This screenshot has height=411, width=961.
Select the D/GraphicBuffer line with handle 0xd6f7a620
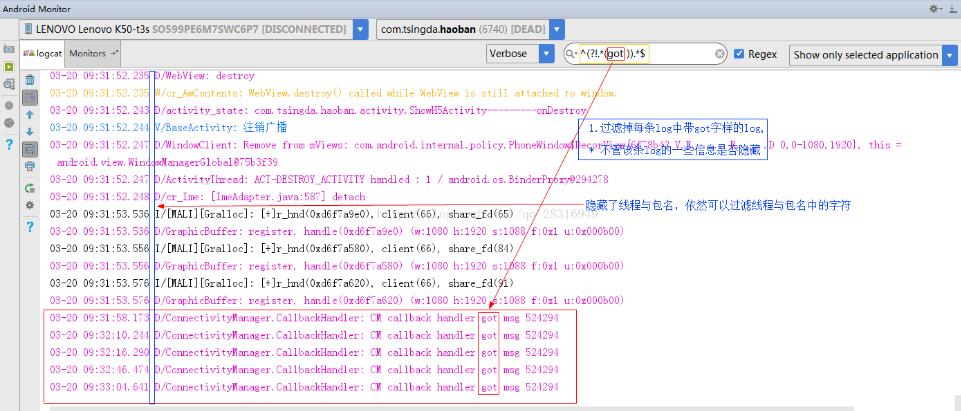[x=336, y=300]
